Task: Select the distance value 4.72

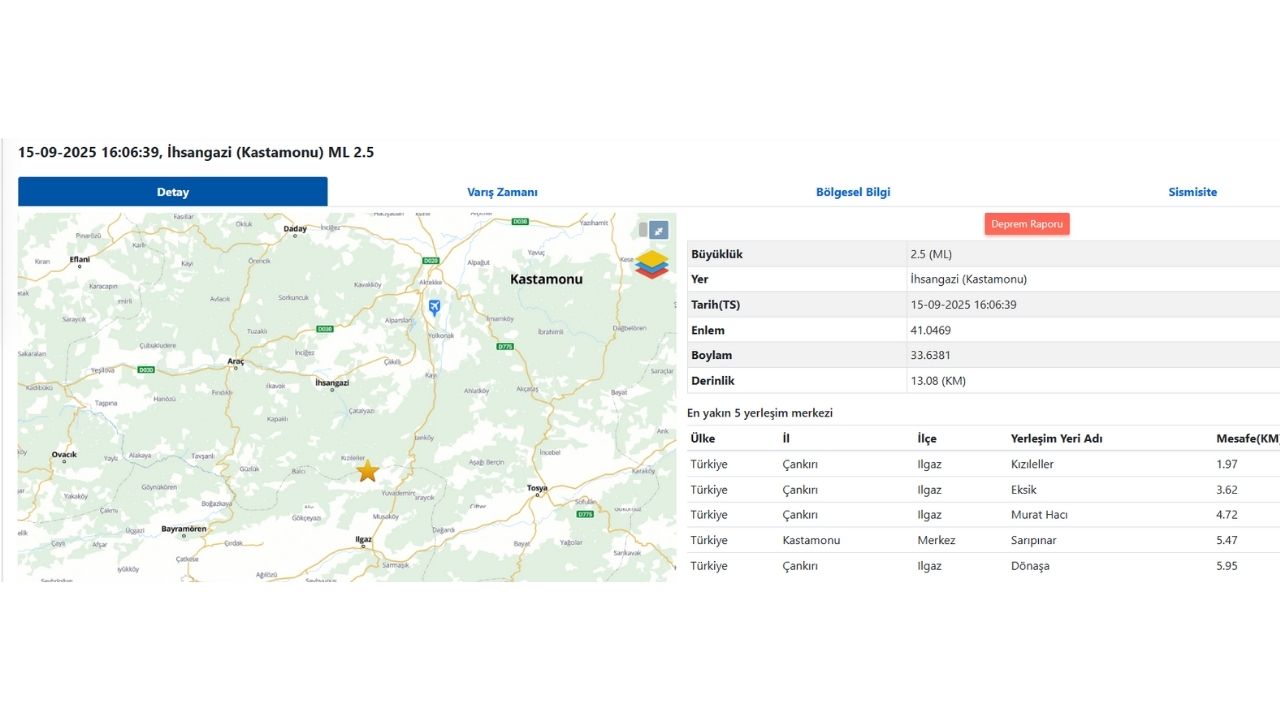Action: coord(1227,515)
